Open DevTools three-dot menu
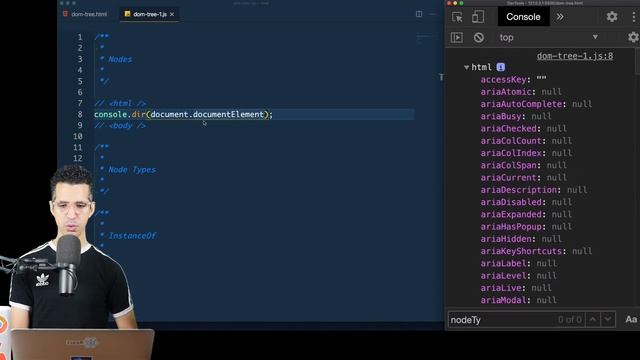Viewport: 640px width, 360px height. point(633,17)
